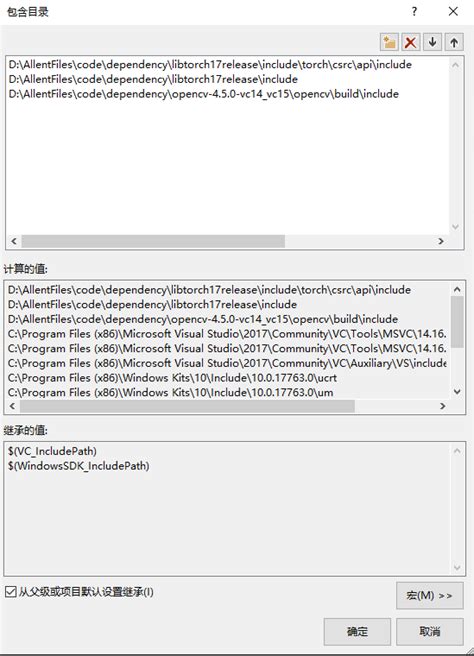Delete the selected include path
The width and height of the screenshot is (474, 656).
411,42
